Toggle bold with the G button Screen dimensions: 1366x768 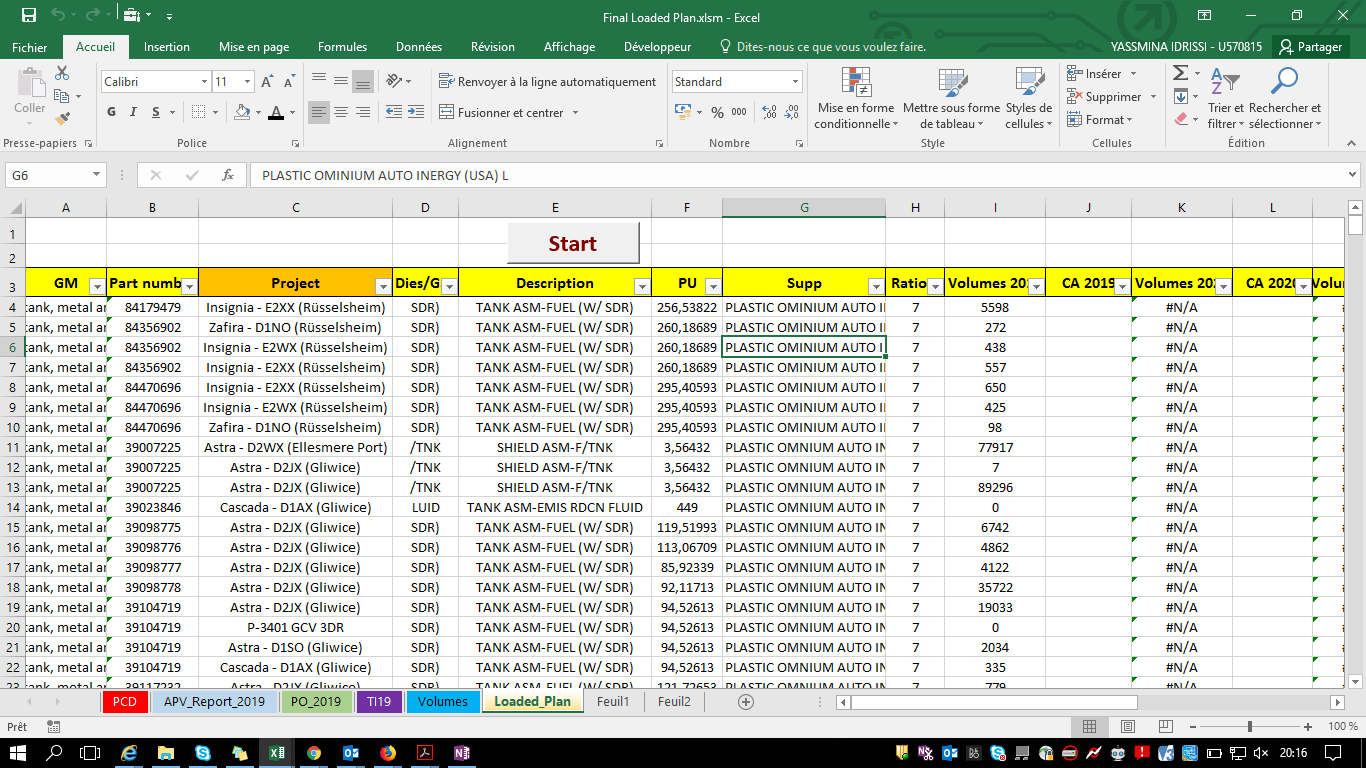111,112
